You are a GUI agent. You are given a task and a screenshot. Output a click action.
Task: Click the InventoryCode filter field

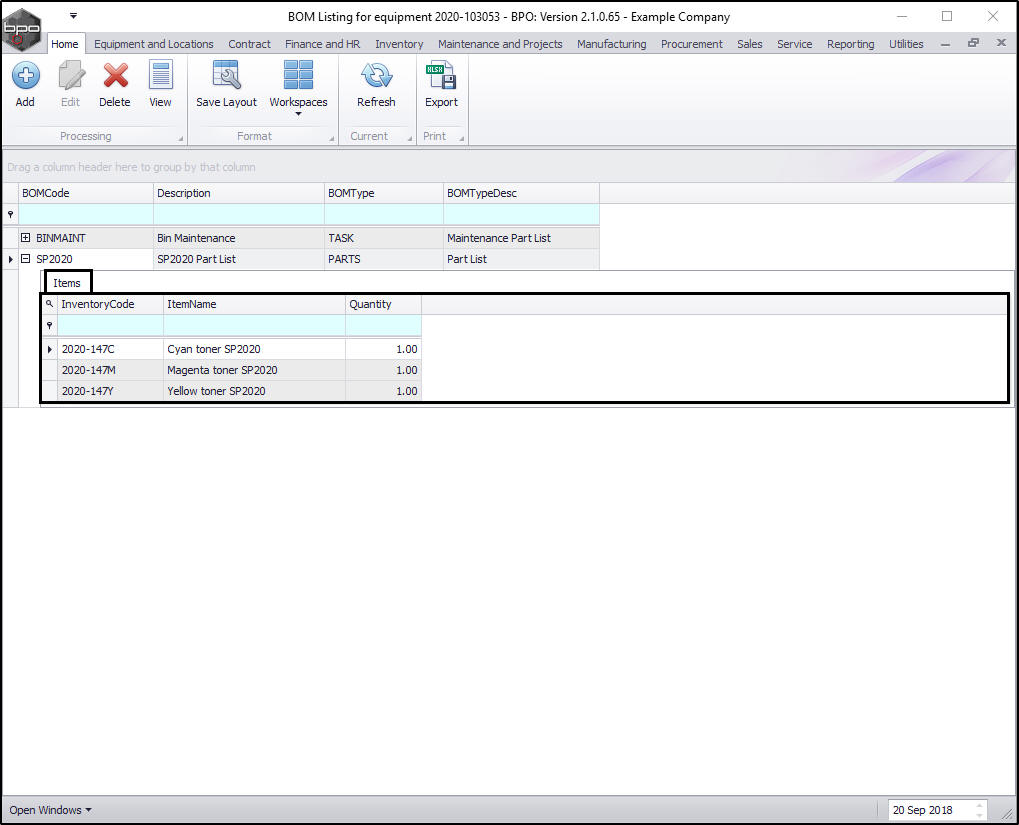click(110, 325)
